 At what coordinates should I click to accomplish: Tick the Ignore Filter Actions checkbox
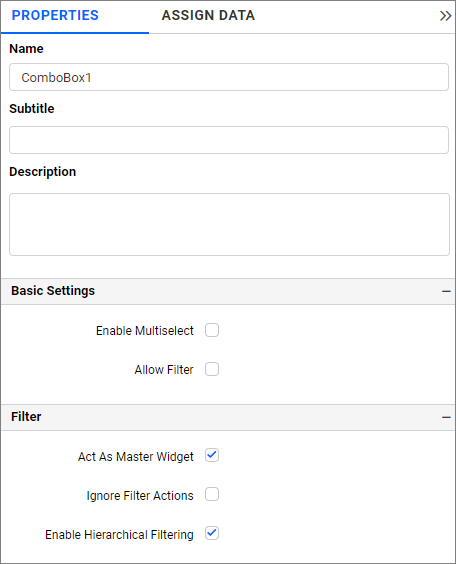212,494
